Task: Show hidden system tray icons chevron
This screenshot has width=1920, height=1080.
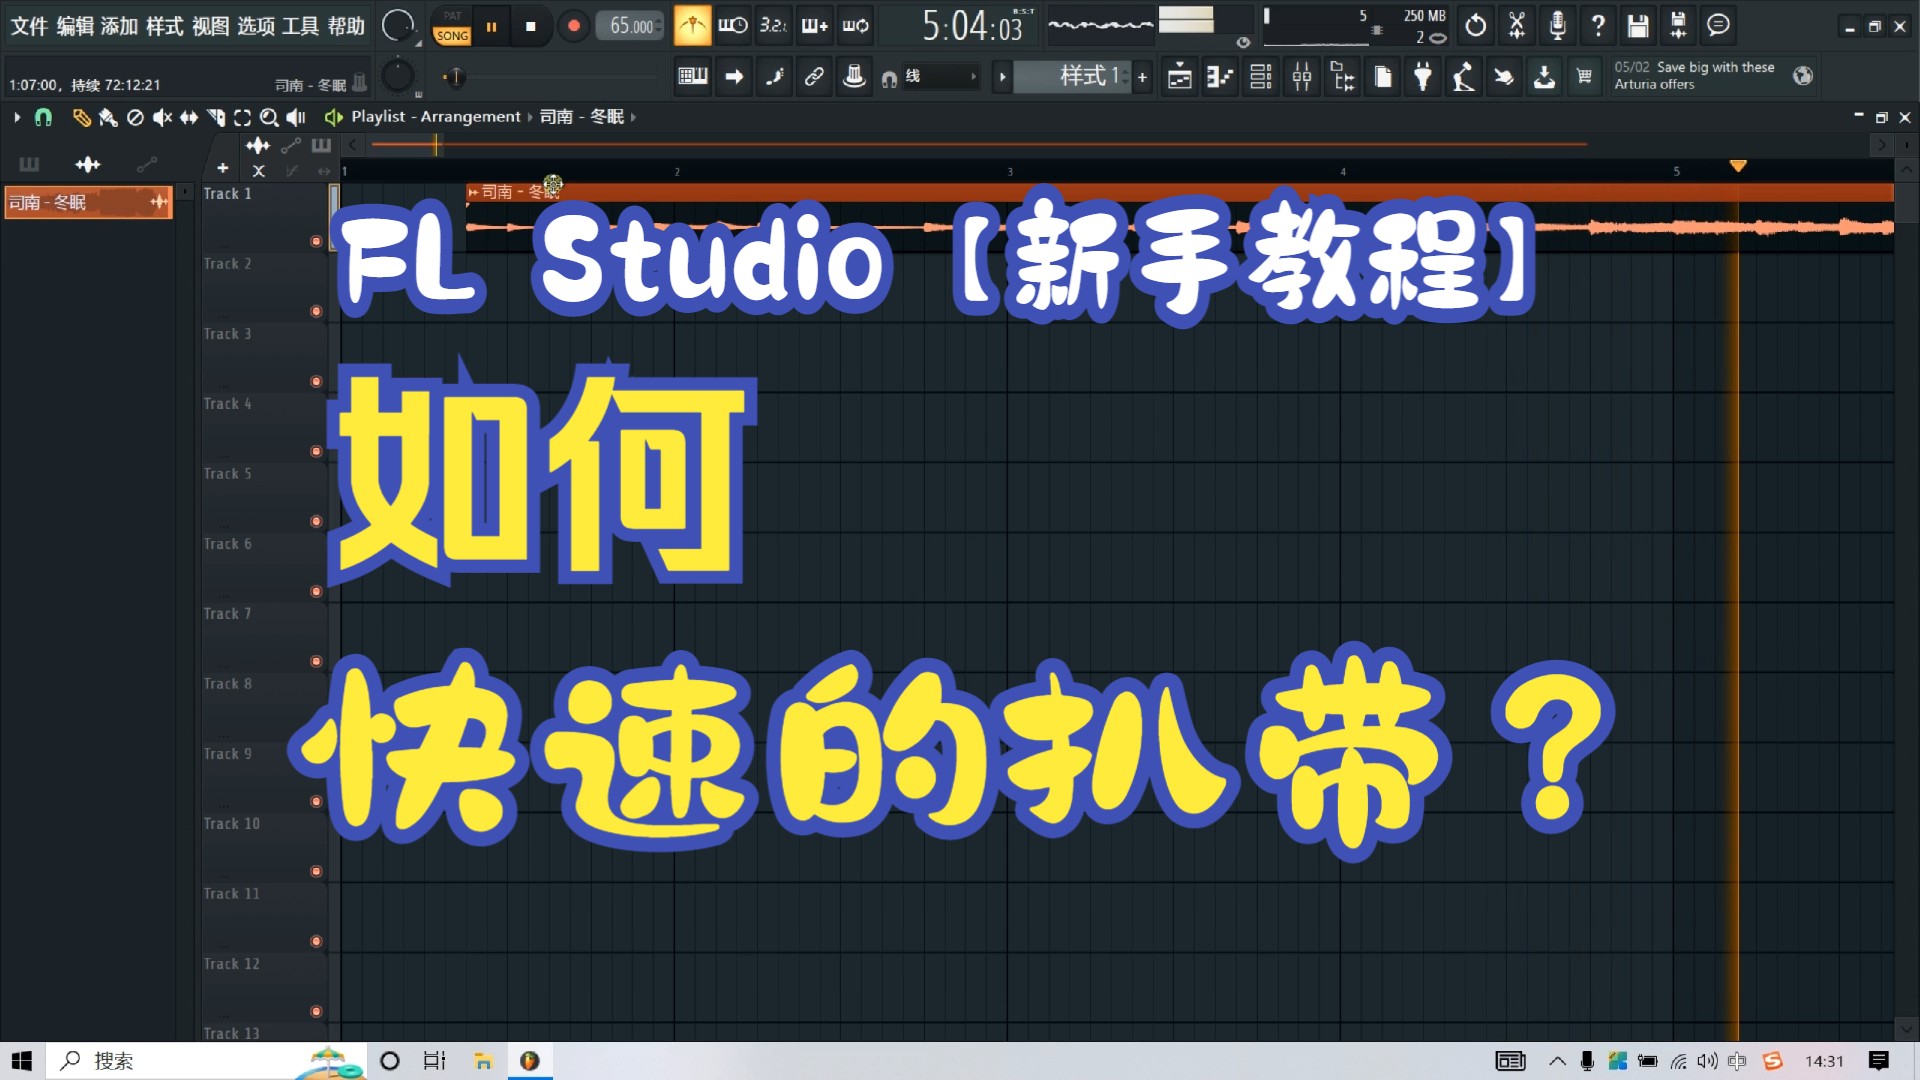Action: pyautogui.click(x=1557, y=1061)
